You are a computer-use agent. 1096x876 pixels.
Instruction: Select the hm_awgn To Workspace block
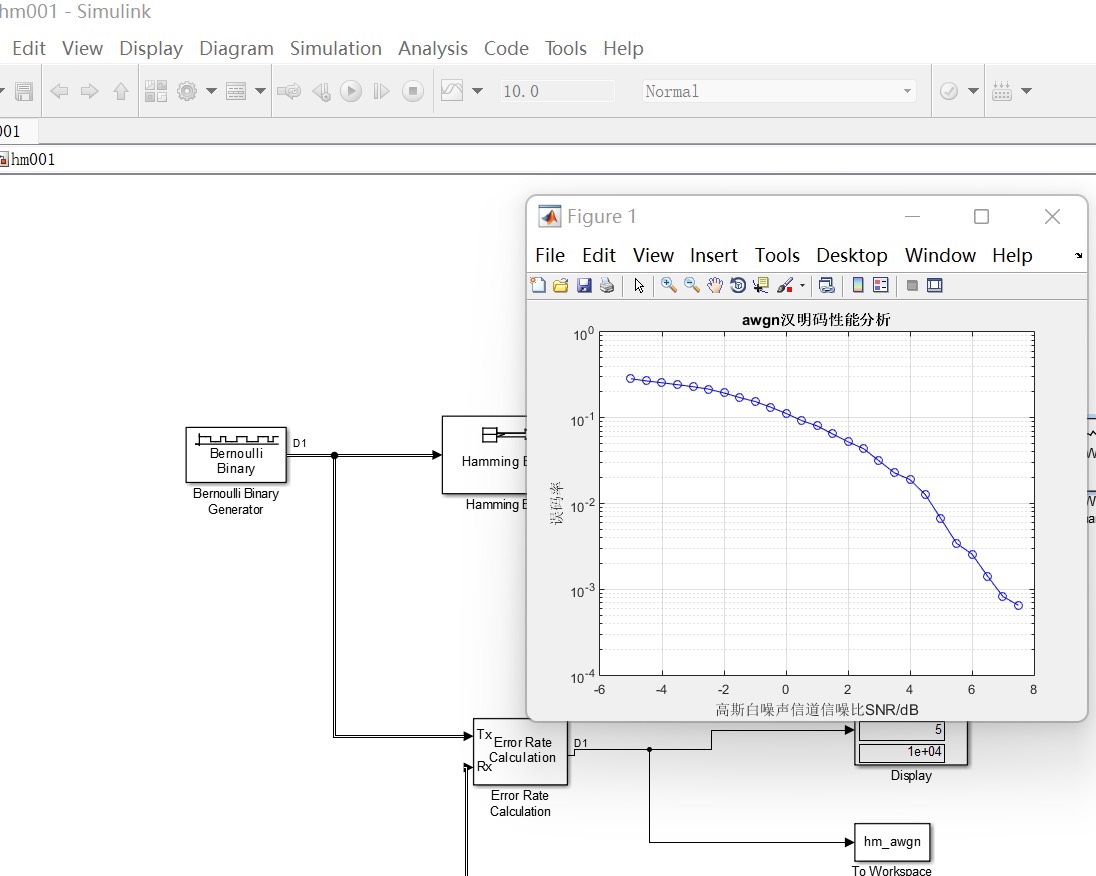[892, 842]
